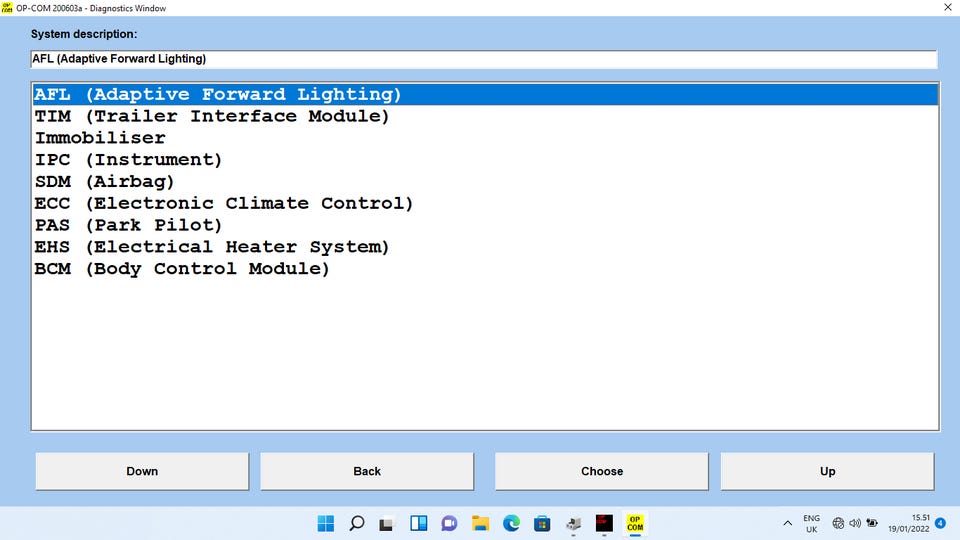Open Chat from taskbar
This screenshot has height=540, width=960.
(x=449, y=523)
